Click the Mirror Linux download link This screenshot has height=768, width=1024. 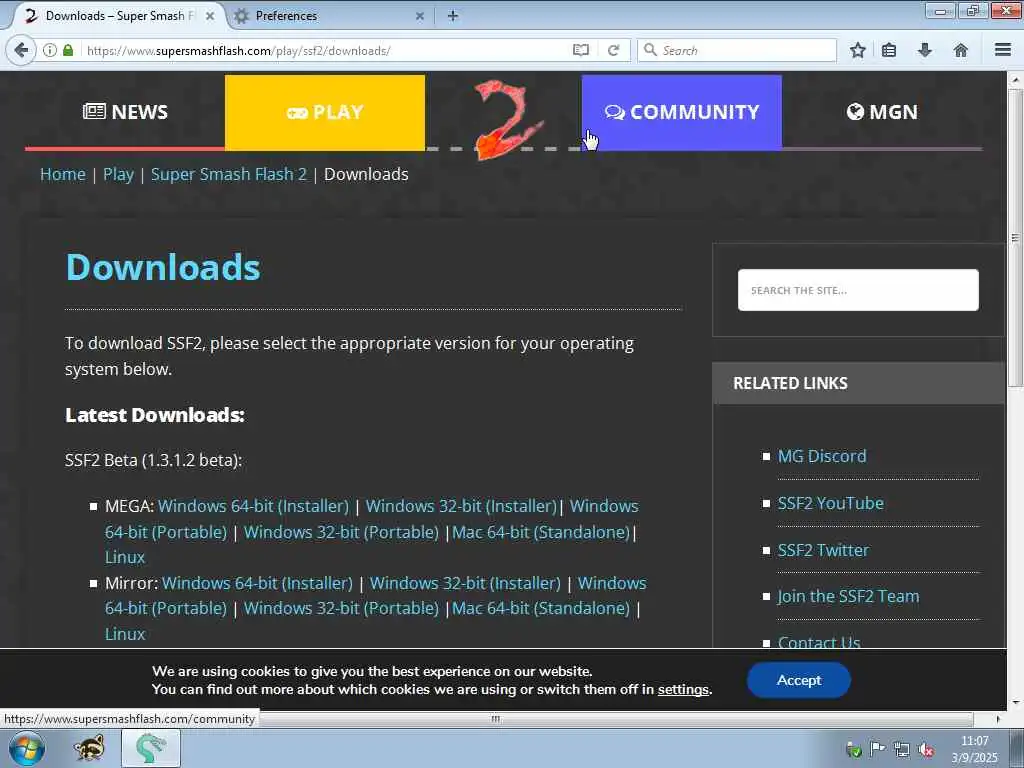[125, 633]
